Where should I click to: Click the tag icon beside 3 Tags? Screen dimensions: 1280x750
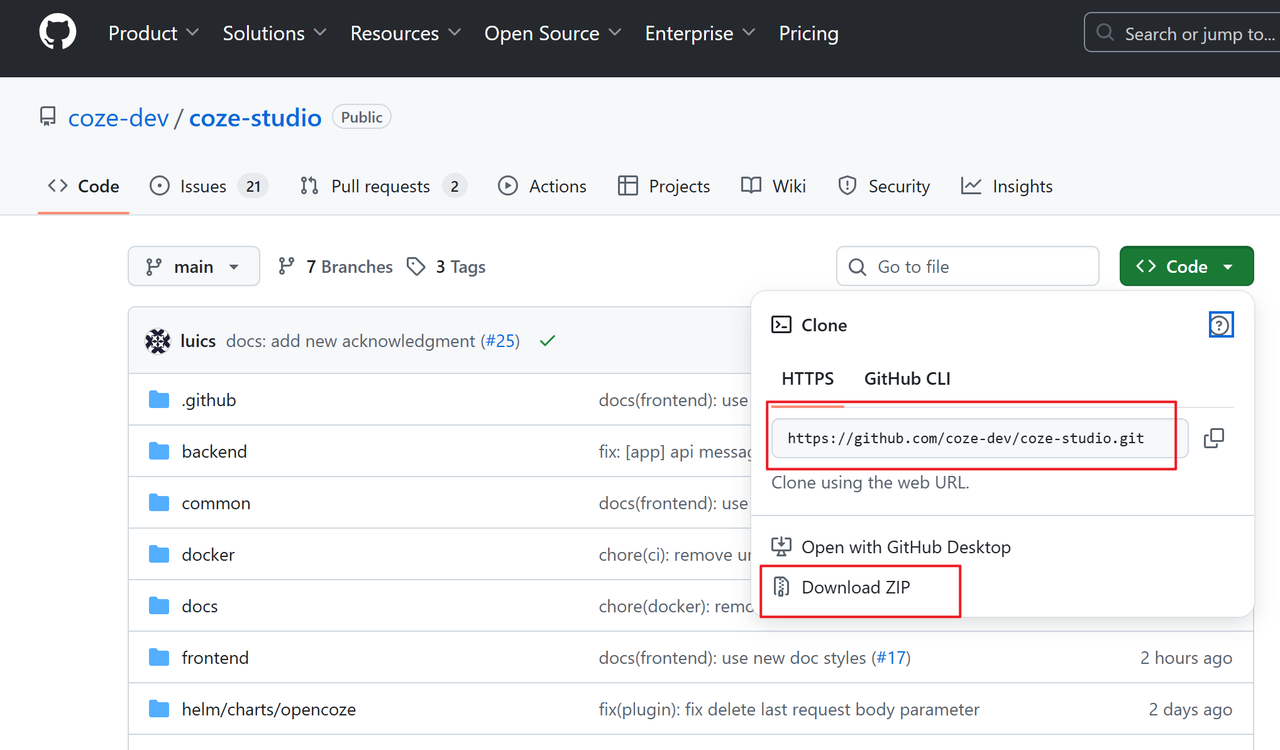pyautogui.click(x=416, y=267)
